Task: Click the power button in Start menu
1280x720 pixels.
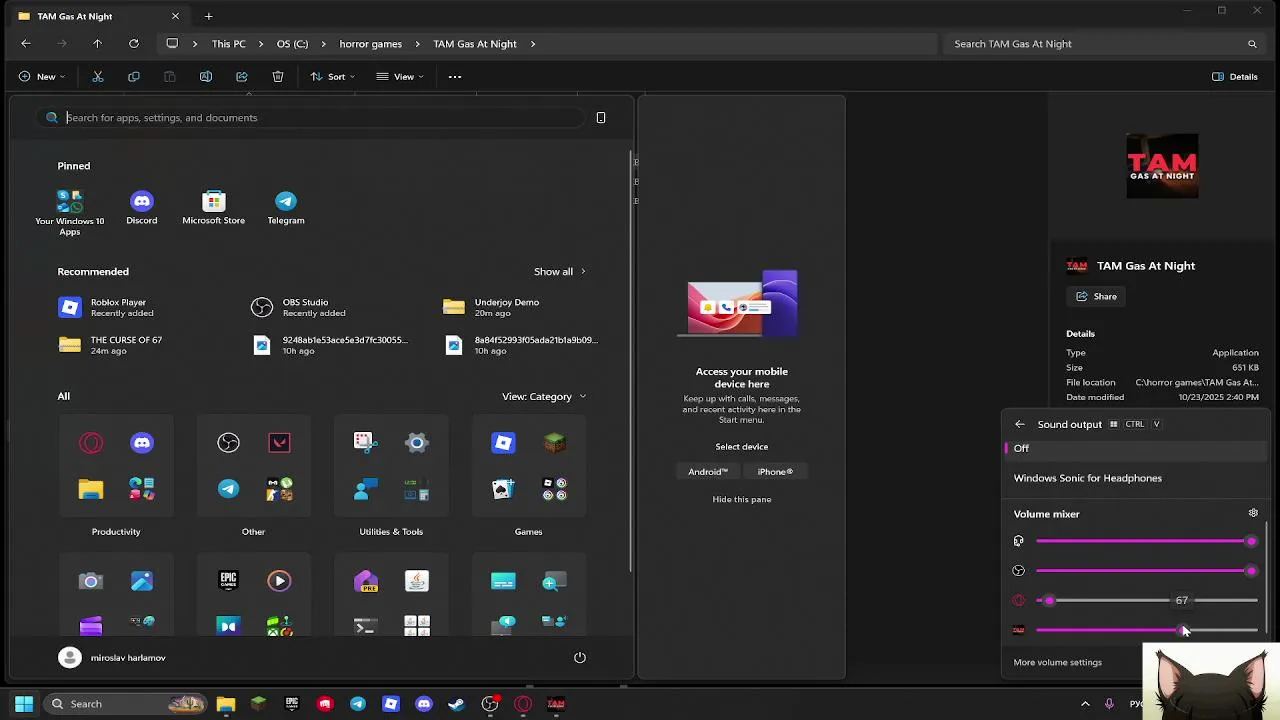Action: point(579,658)
